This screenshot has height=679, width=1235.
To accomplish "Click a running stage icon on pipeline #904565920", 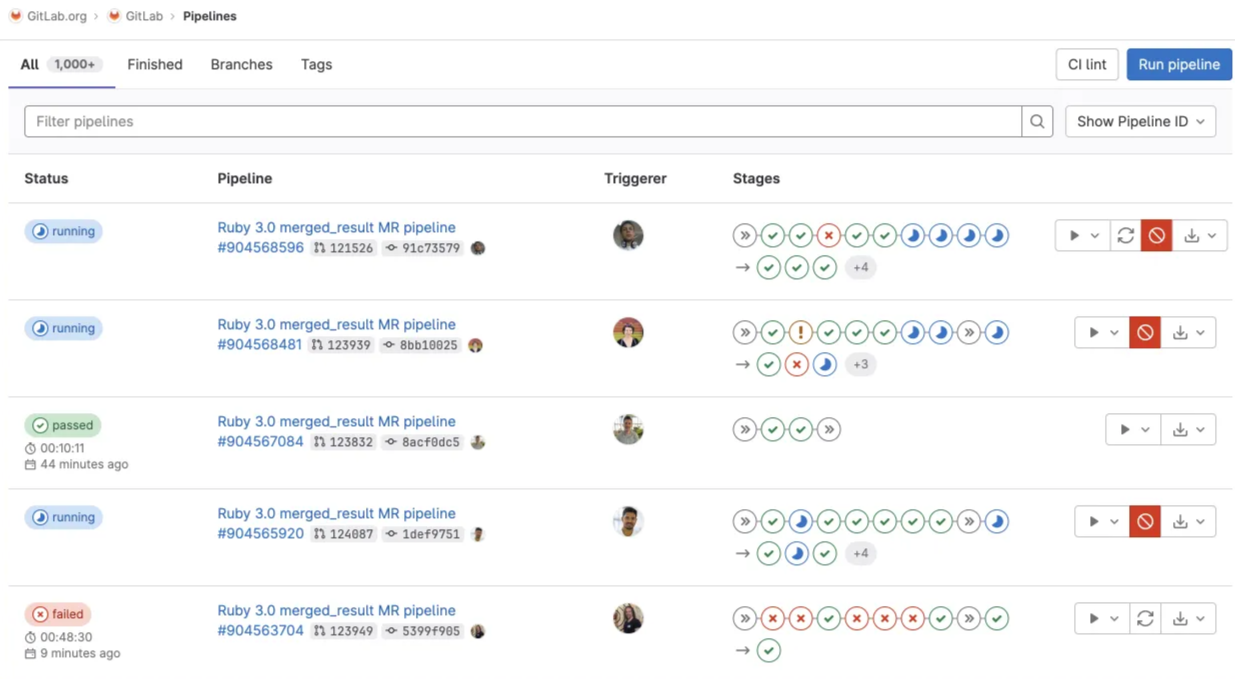I will click(x=800, y=520).
